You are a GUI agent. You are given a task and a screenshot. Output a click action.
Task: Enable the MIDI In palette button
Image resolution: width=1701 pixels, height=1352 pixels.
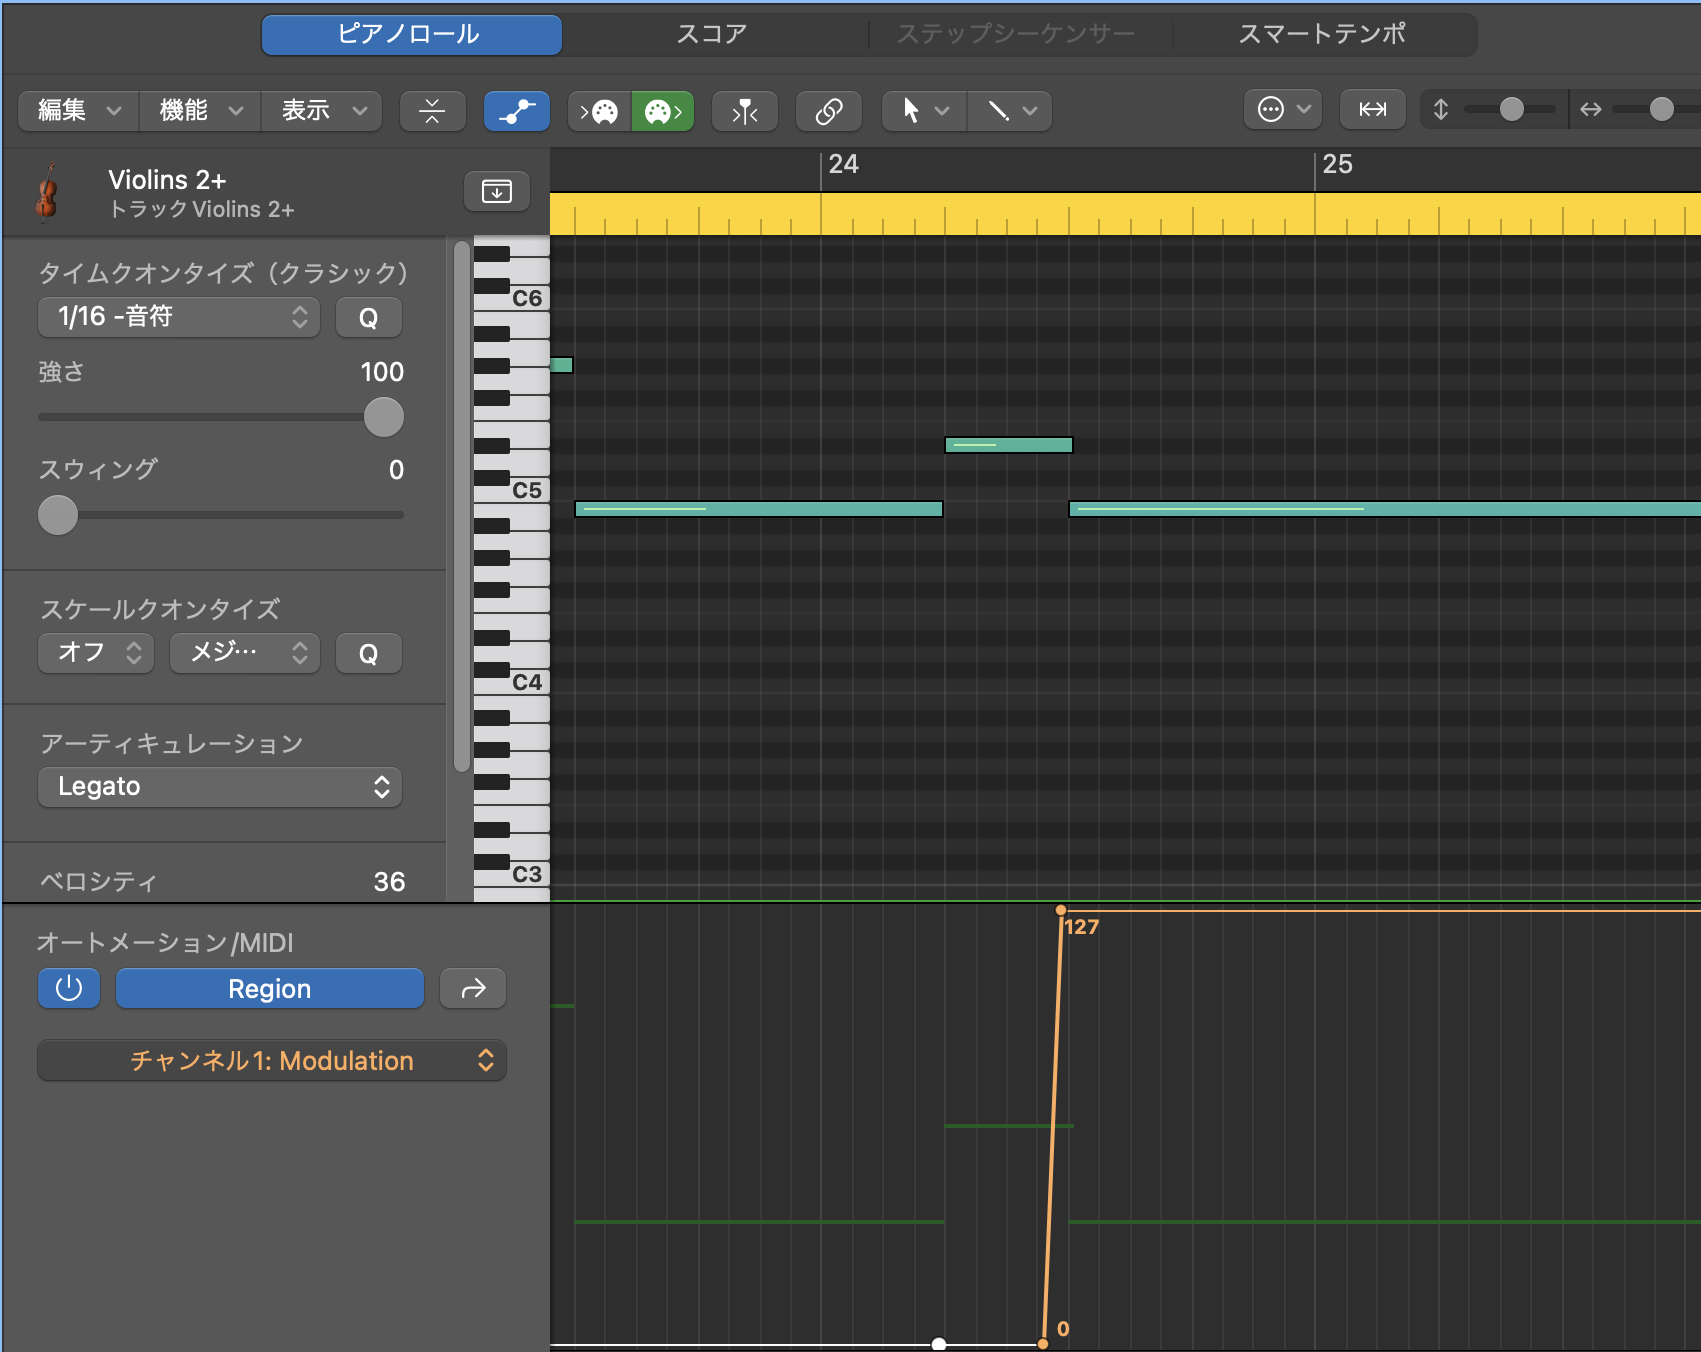tap(600, 110)
